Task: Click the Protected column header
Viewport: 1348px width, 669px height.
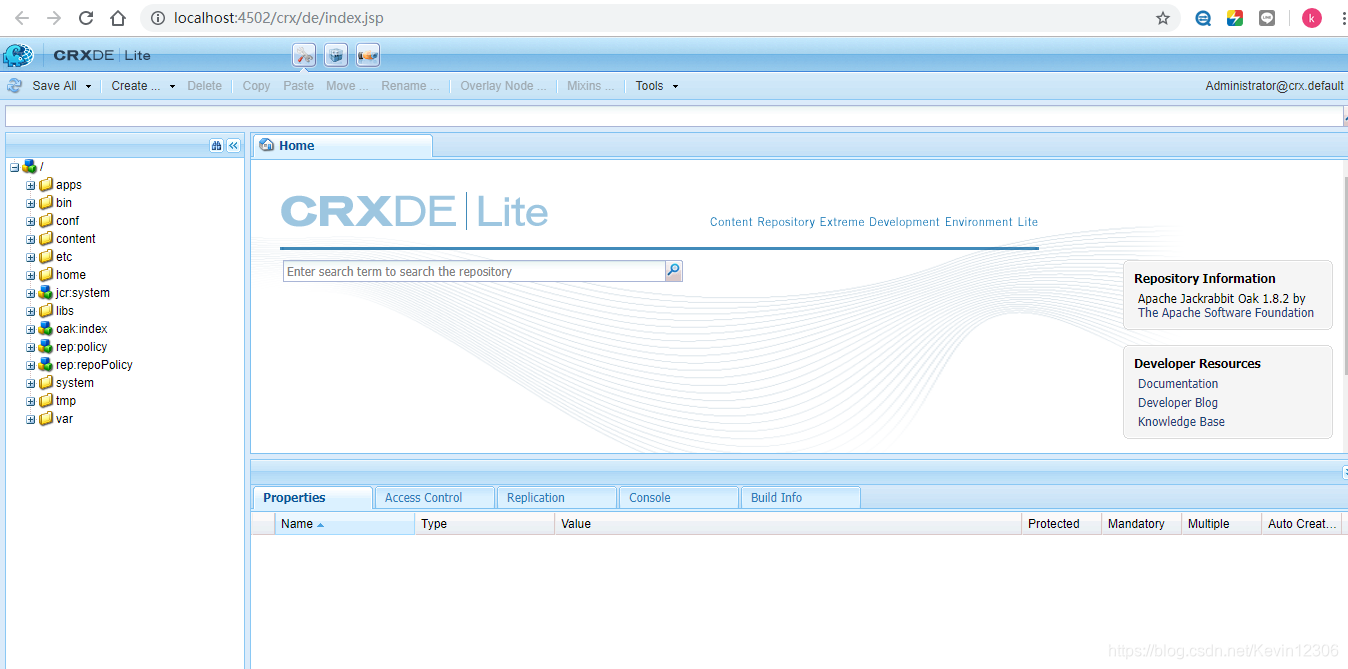Action: click(1062, 524)
